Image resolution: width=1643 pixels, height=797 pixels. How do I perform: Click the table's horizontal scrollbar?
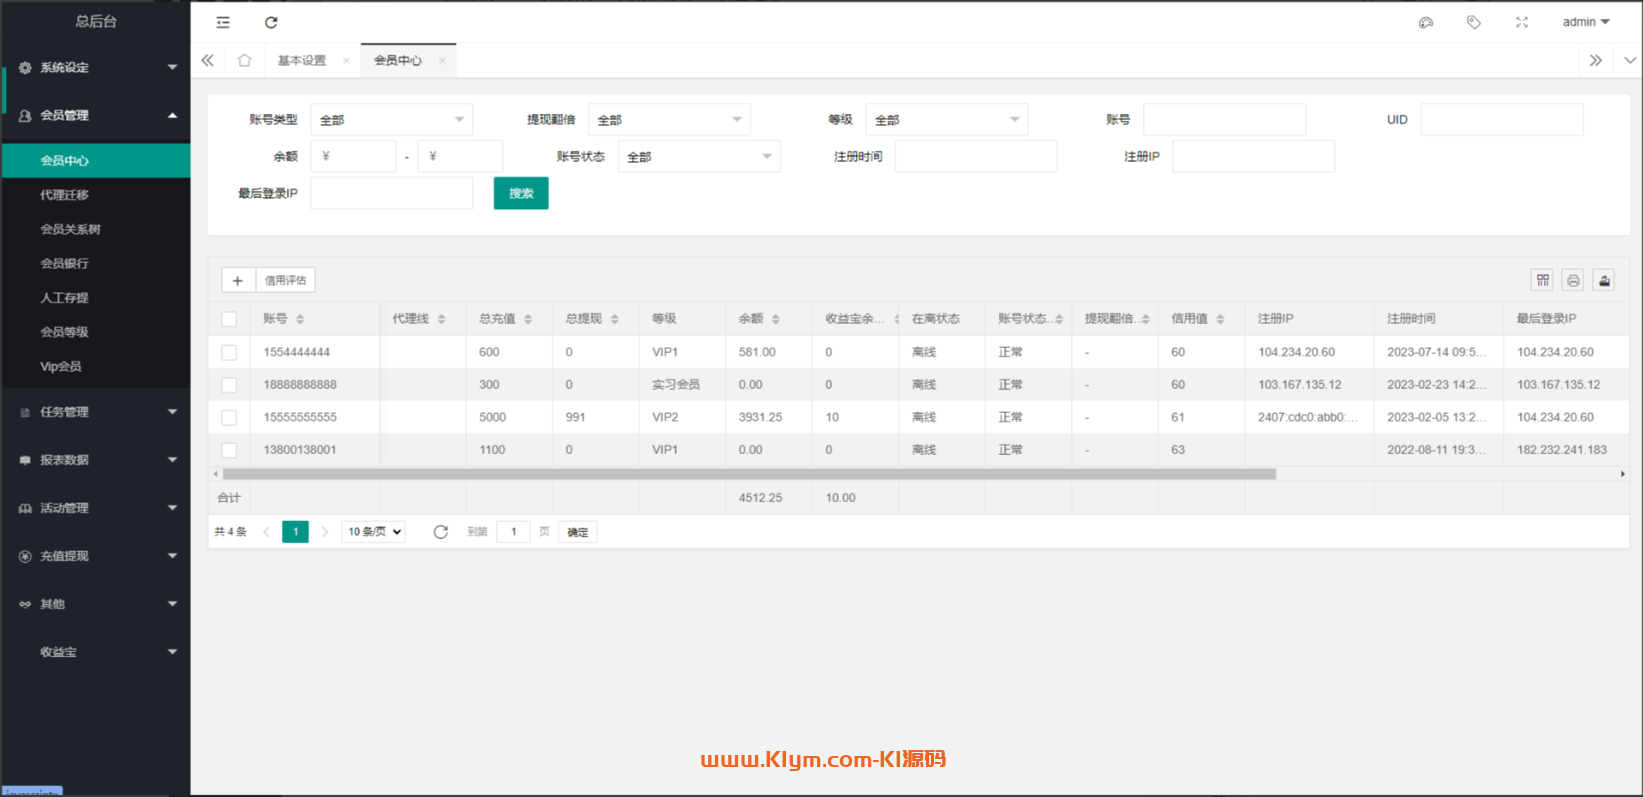pos(748,474)
